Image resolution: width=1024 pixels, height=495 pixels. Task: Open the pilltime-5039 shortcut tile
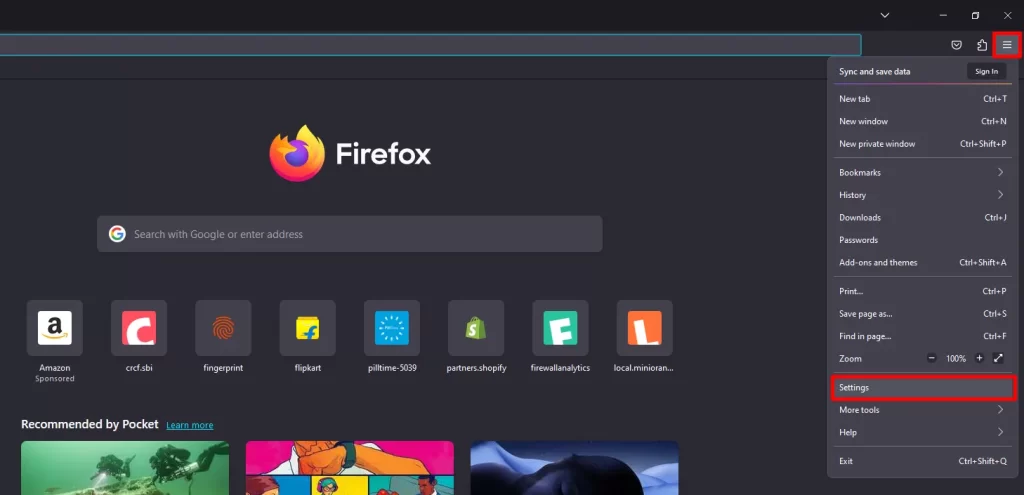pyautogui.click(x=392, y=328)
